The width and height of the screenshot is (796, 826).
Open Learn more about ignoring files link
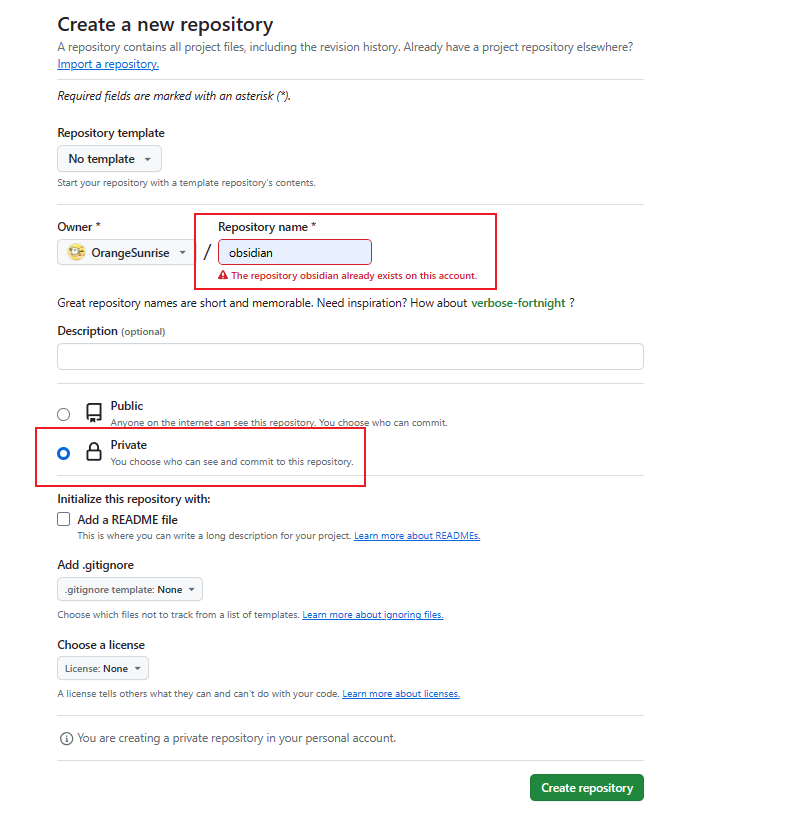373,615
